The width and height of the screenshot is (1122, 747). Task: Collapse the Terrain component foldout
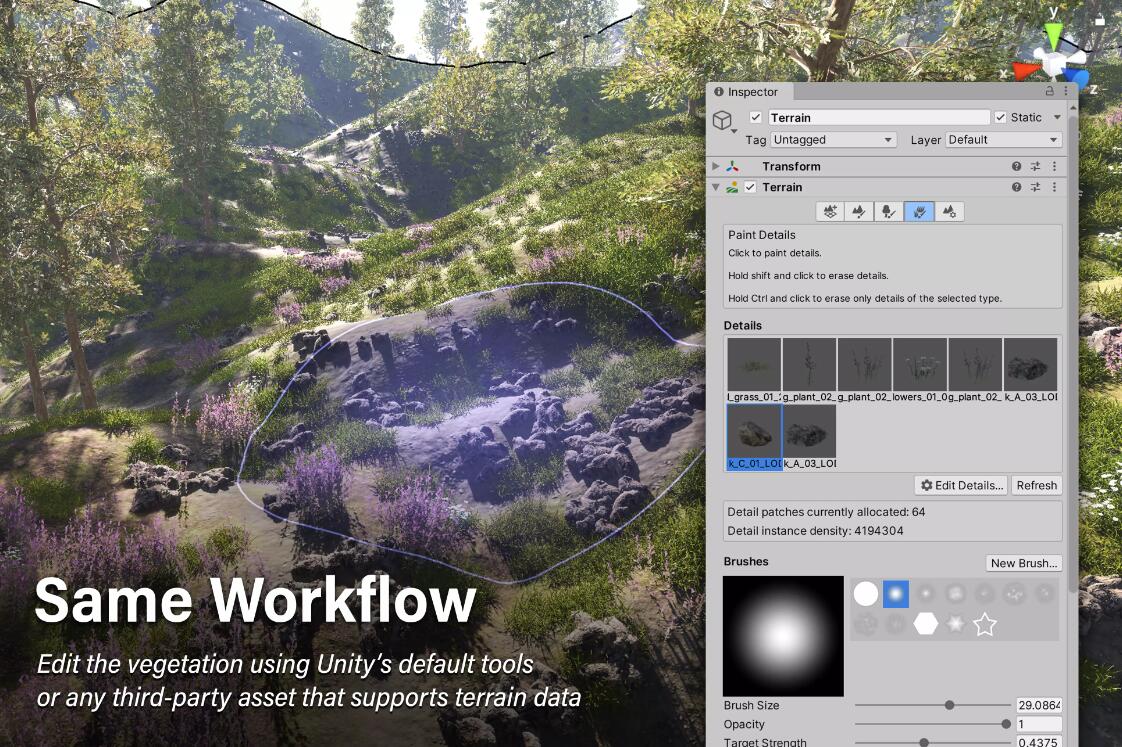click(716, 187)
